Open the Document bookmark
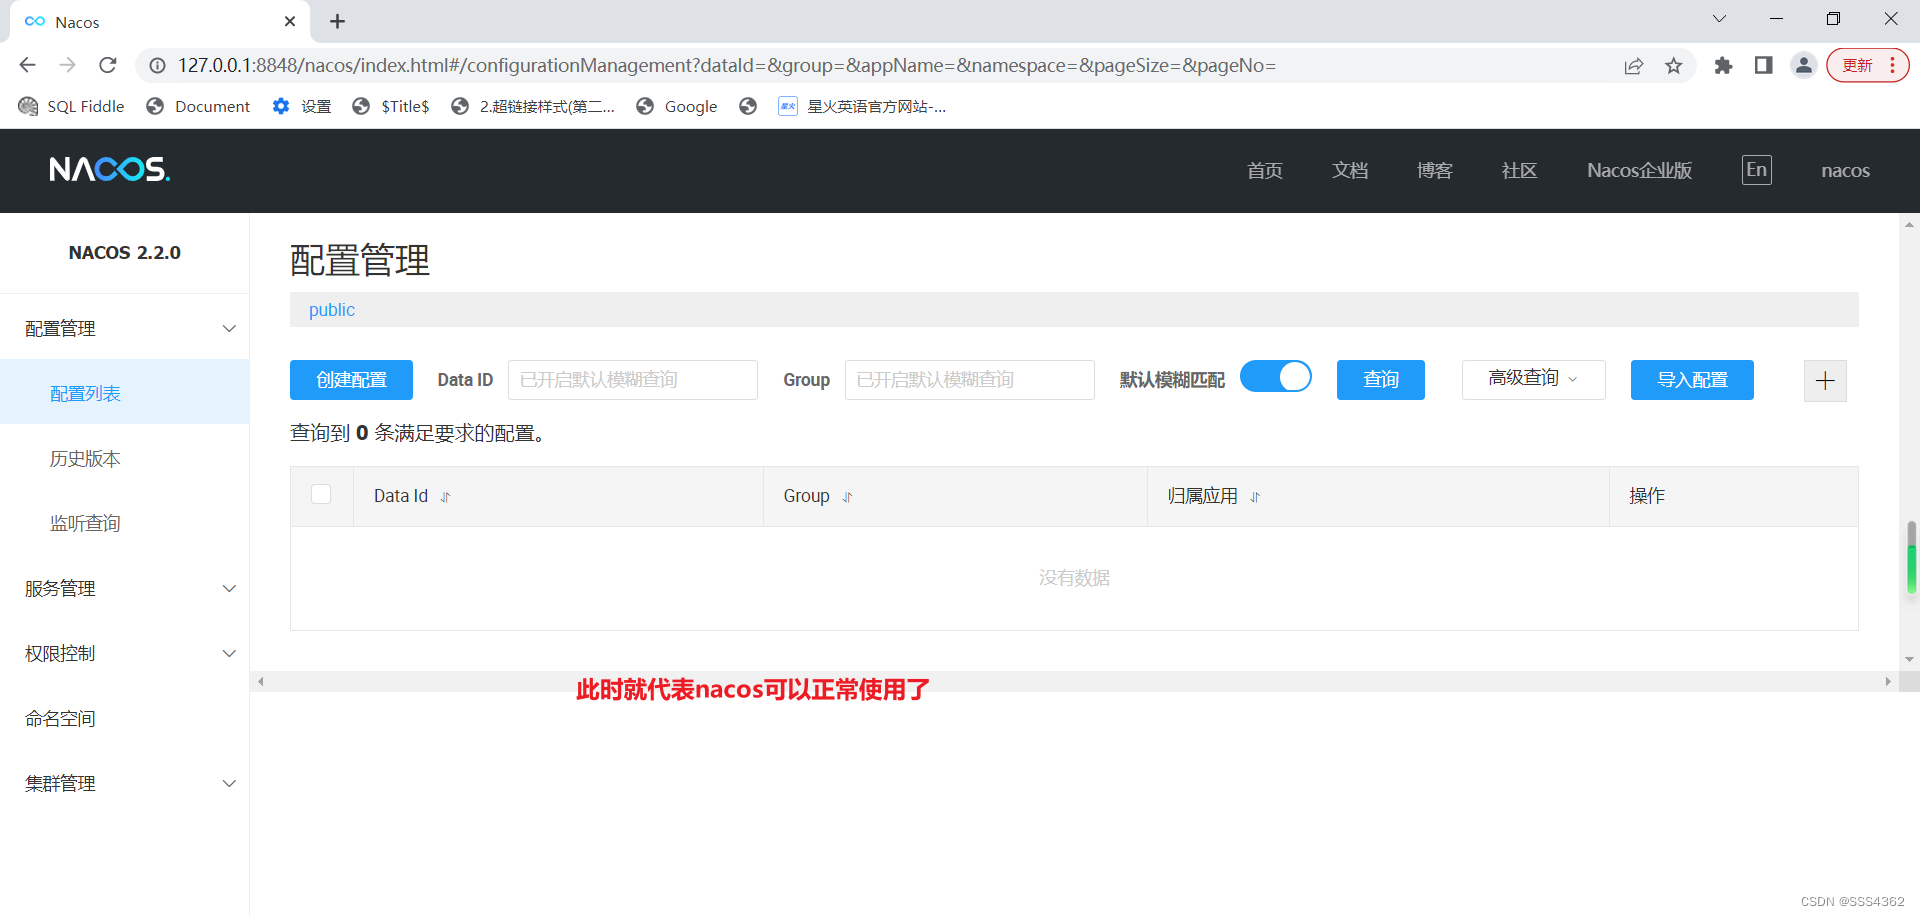This screenshot has width=1920, height=916. 198,106
